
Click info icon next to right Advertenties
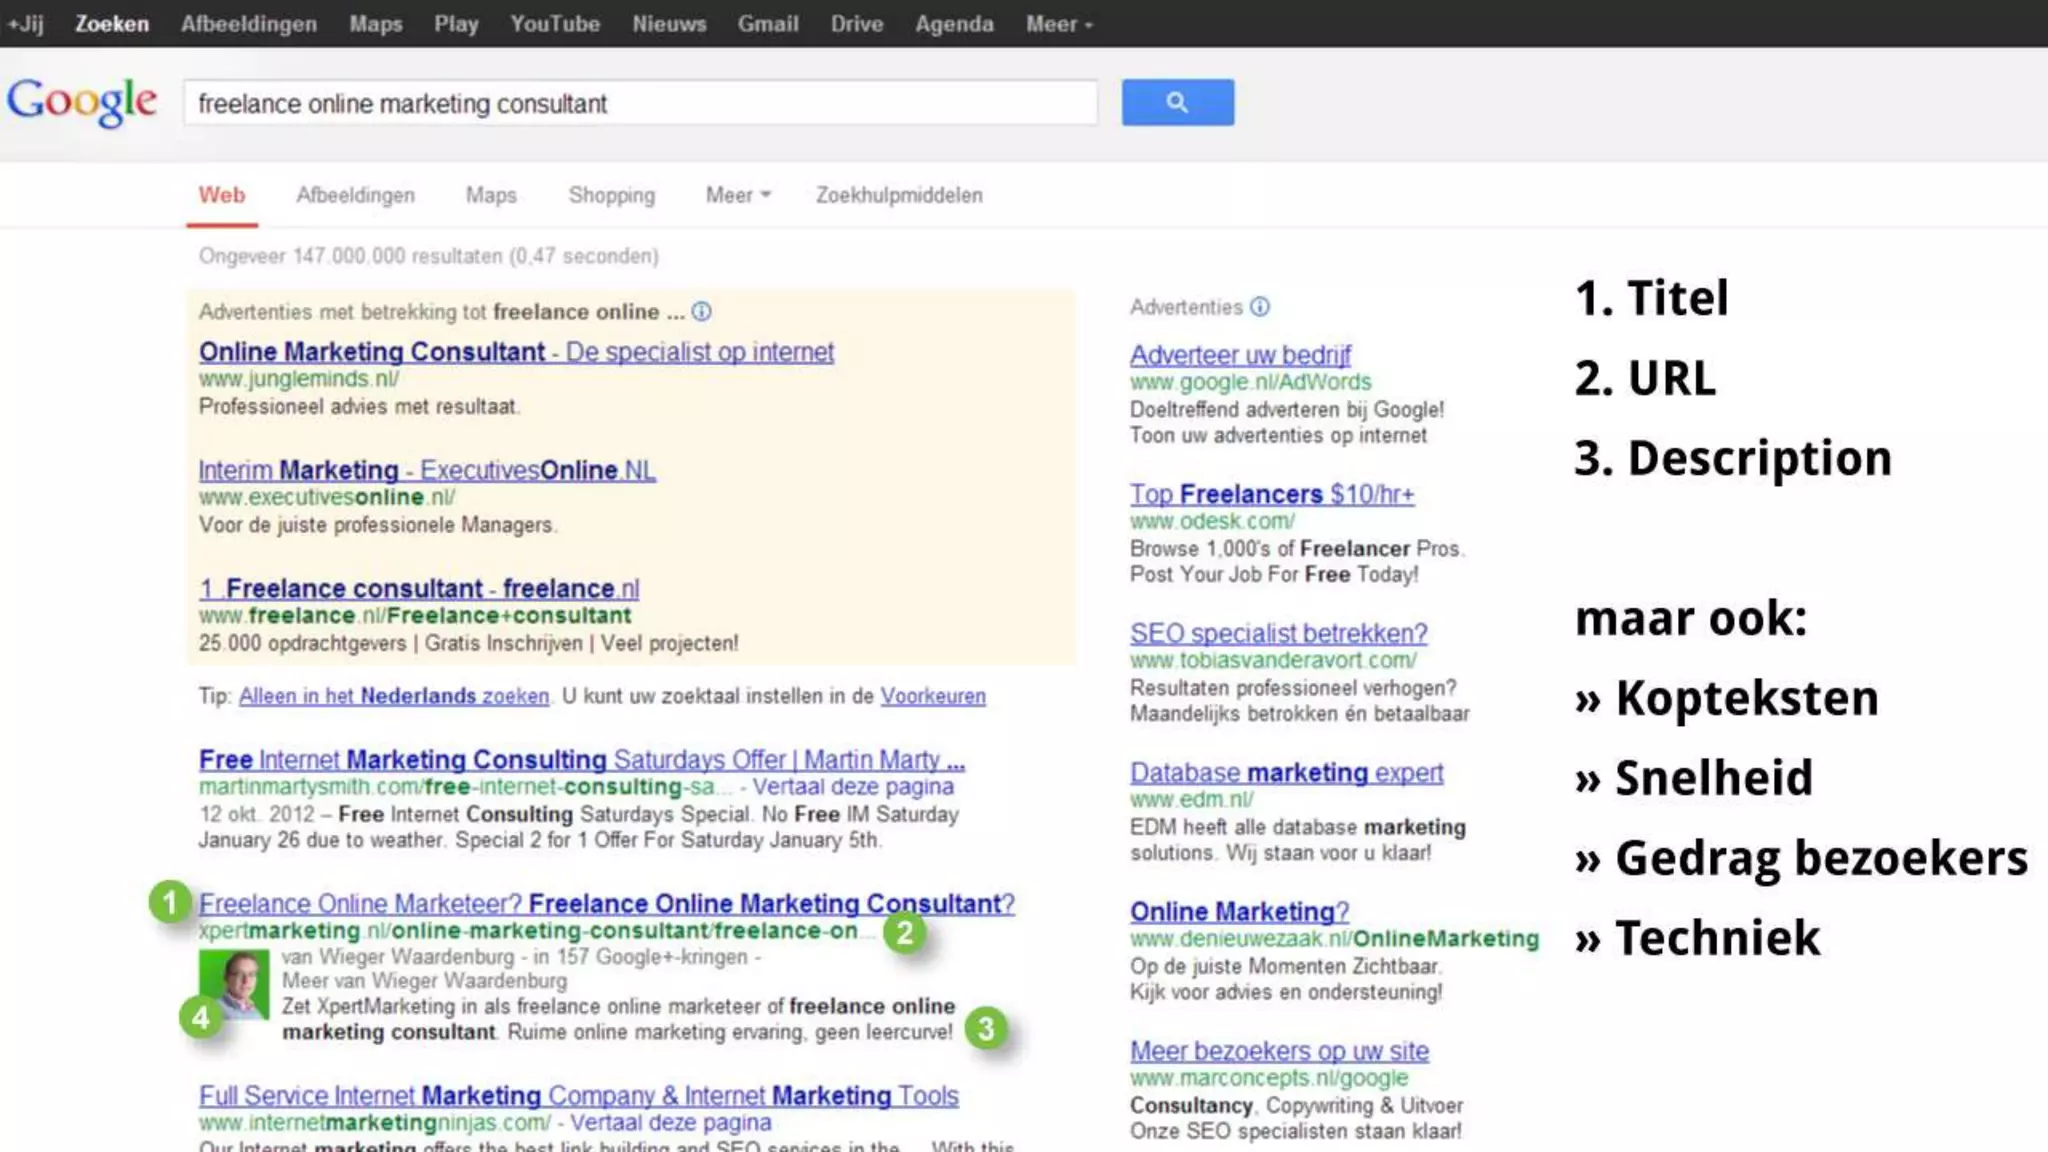pos(1260,307)
